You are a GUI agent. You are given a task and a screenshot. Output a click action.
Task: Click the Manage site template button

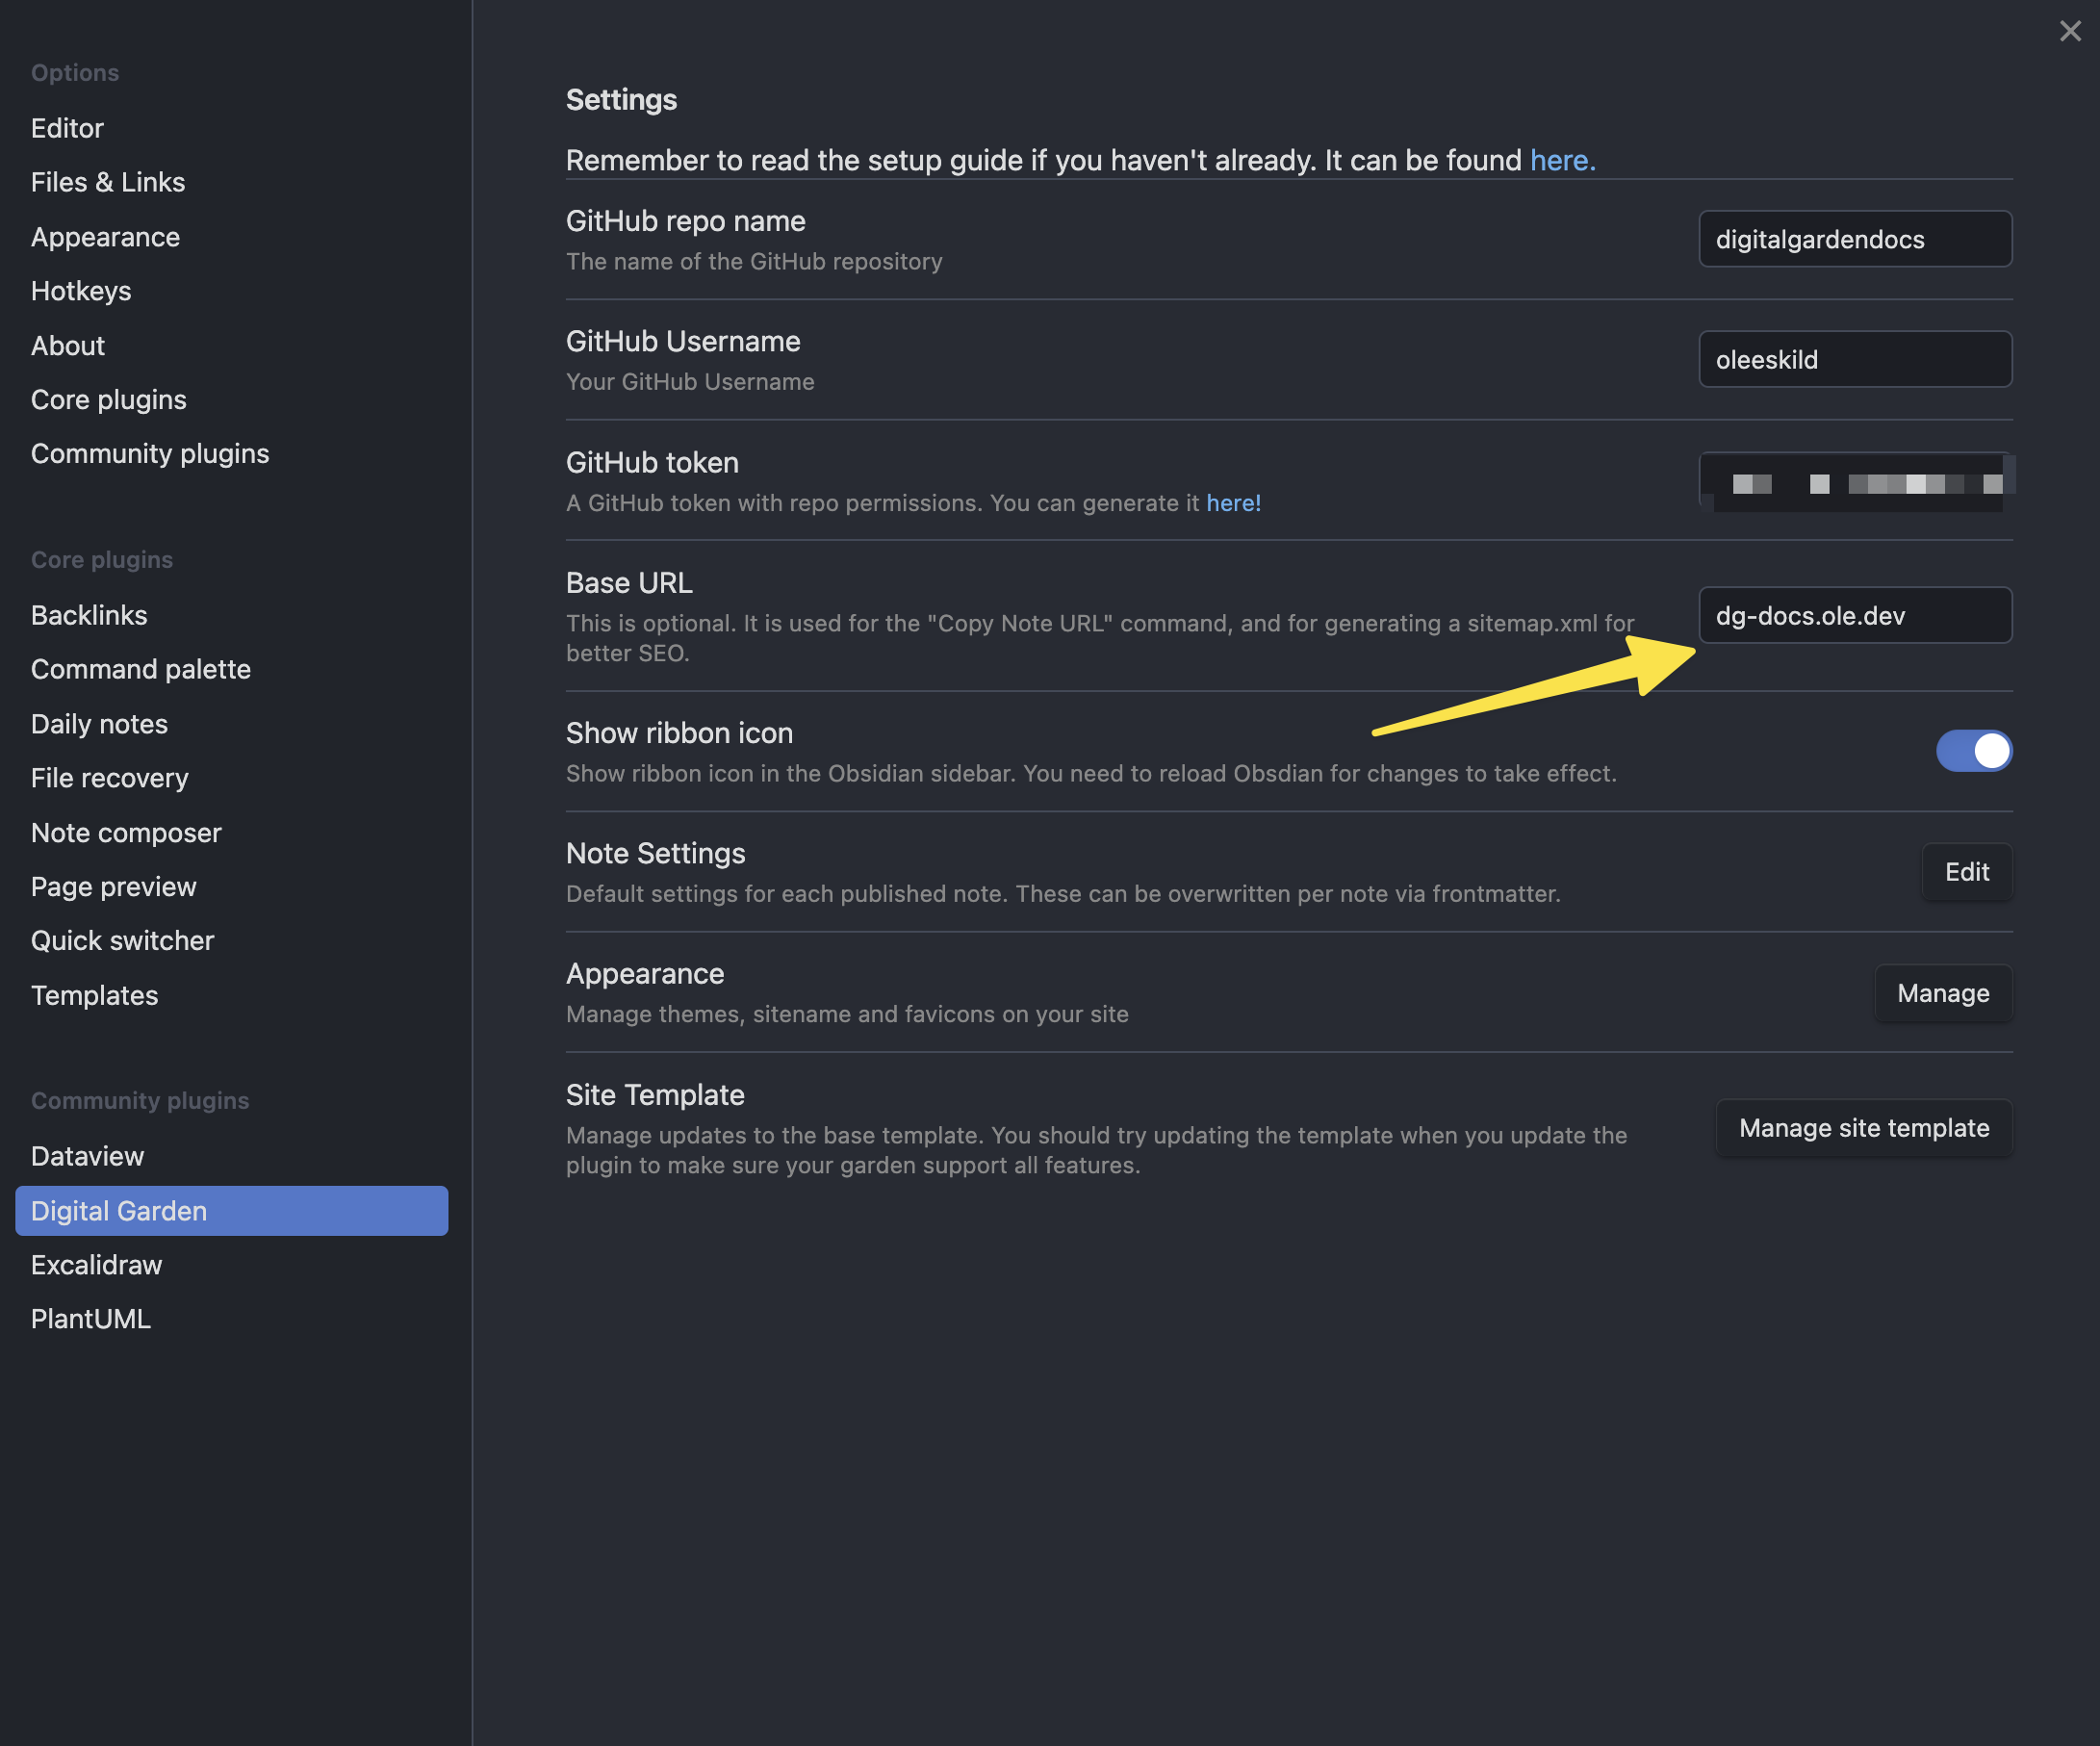click(1863, 1128)
